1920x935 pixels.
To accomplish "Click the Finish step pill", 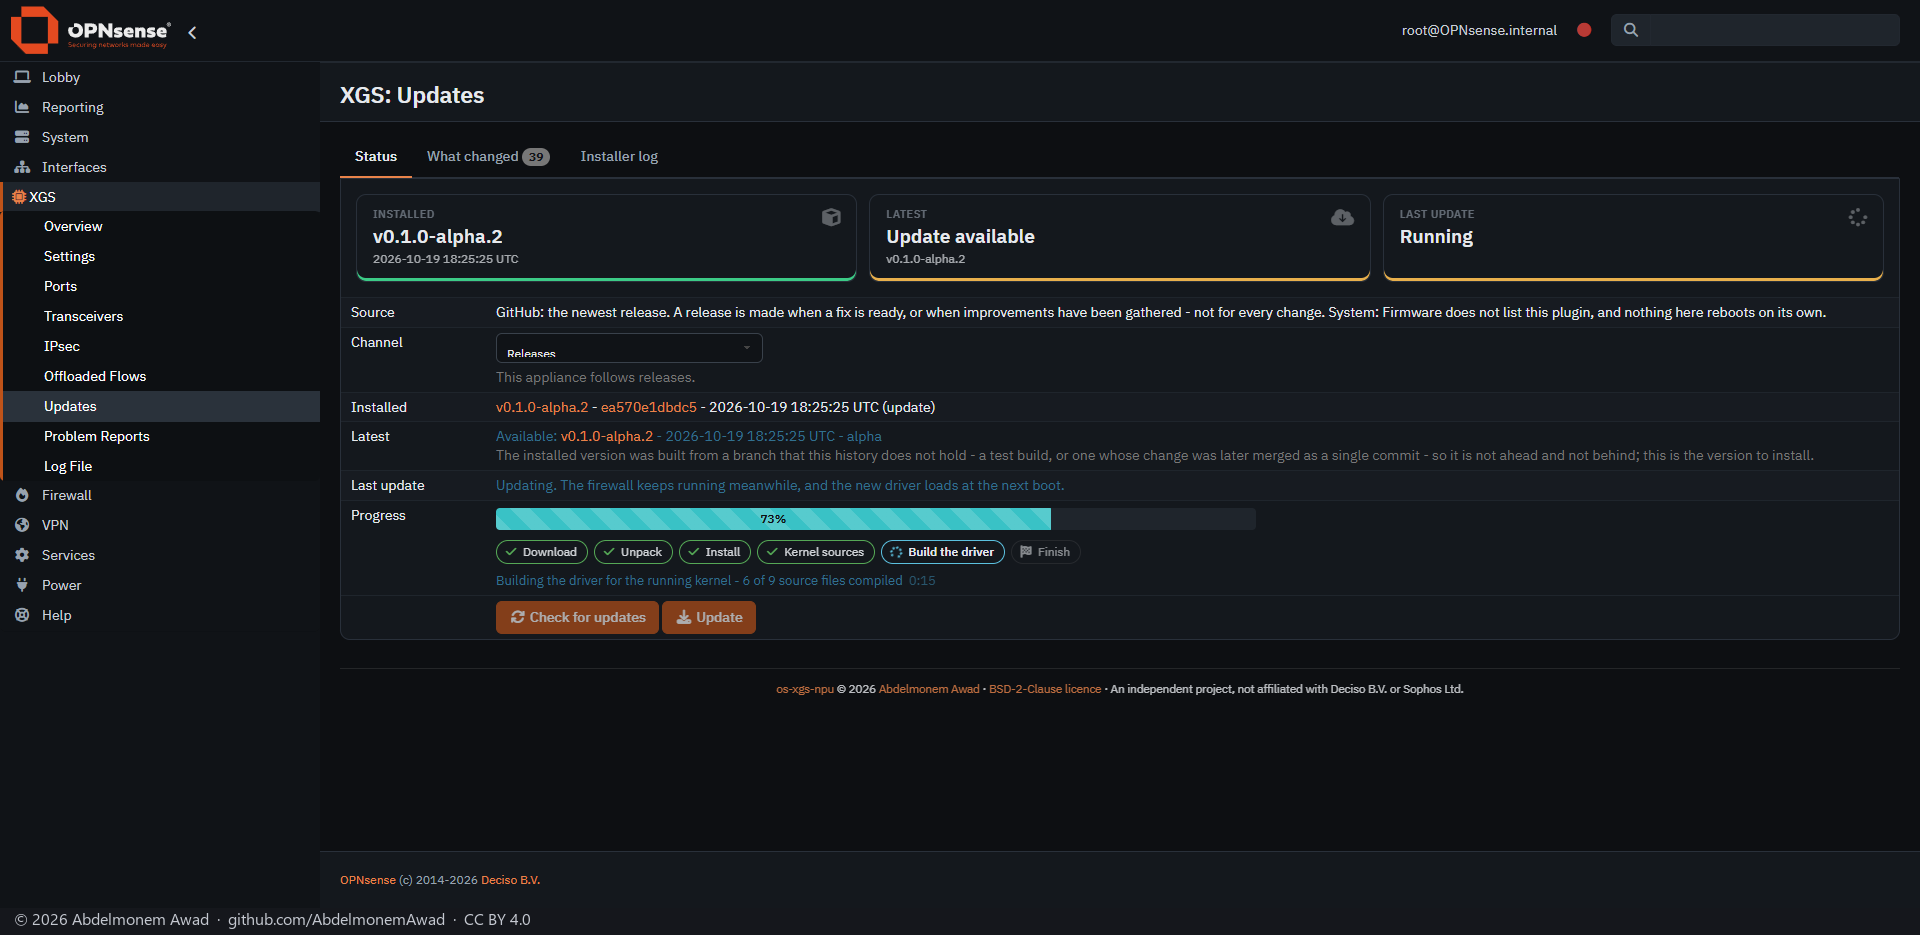I will (1045, 552).
